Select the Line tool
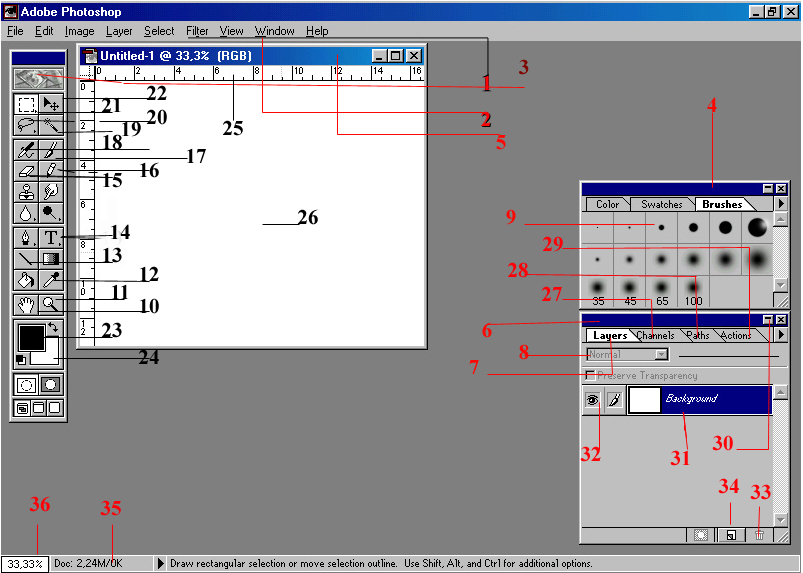Image resolution: width=803 pixels, height=573 pixels. pos(26,259)
